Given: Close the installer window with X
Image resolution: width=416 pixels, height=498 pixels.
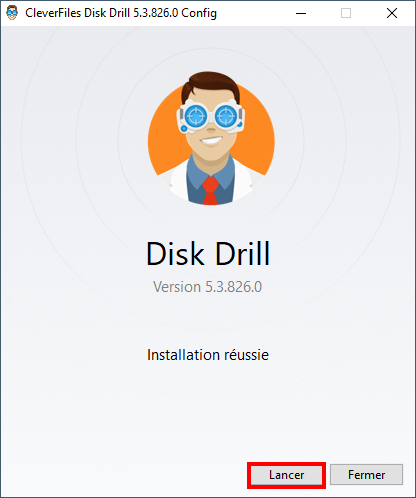Looking at the screenshot, I should point(392,13).
